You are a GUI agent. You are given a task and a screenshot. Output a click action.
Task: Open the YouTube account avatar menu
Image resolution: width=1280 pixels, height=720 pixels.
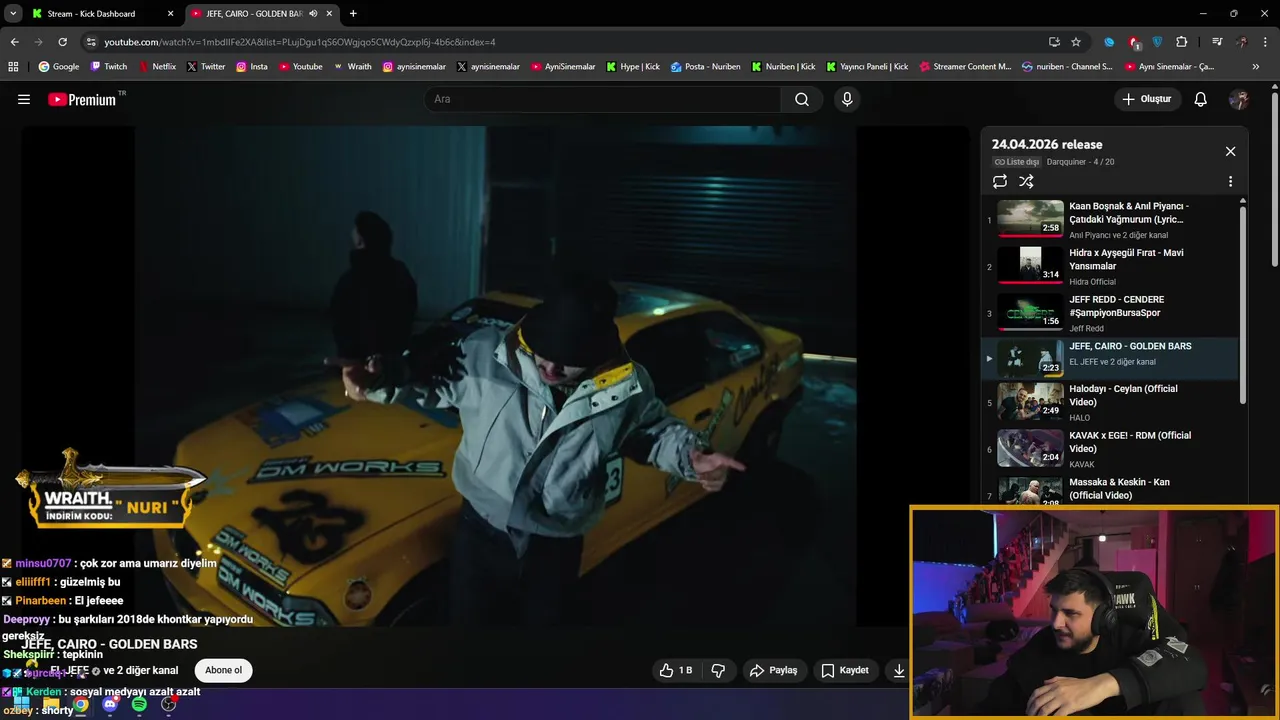click(1239, 99)
